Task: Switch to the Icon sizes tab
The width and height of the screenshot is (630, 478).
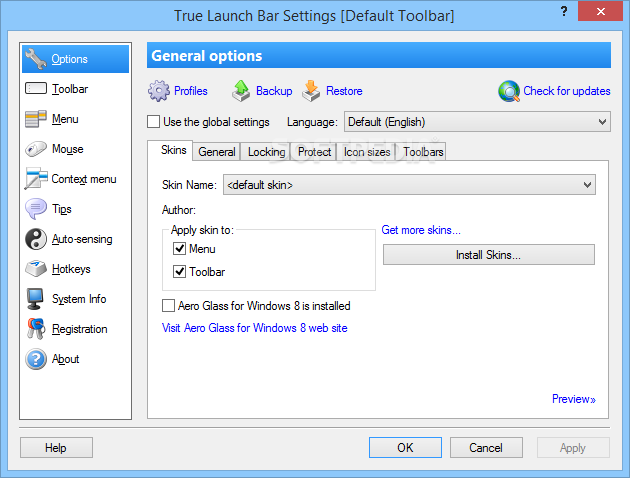Action: [x=367, y=152]
